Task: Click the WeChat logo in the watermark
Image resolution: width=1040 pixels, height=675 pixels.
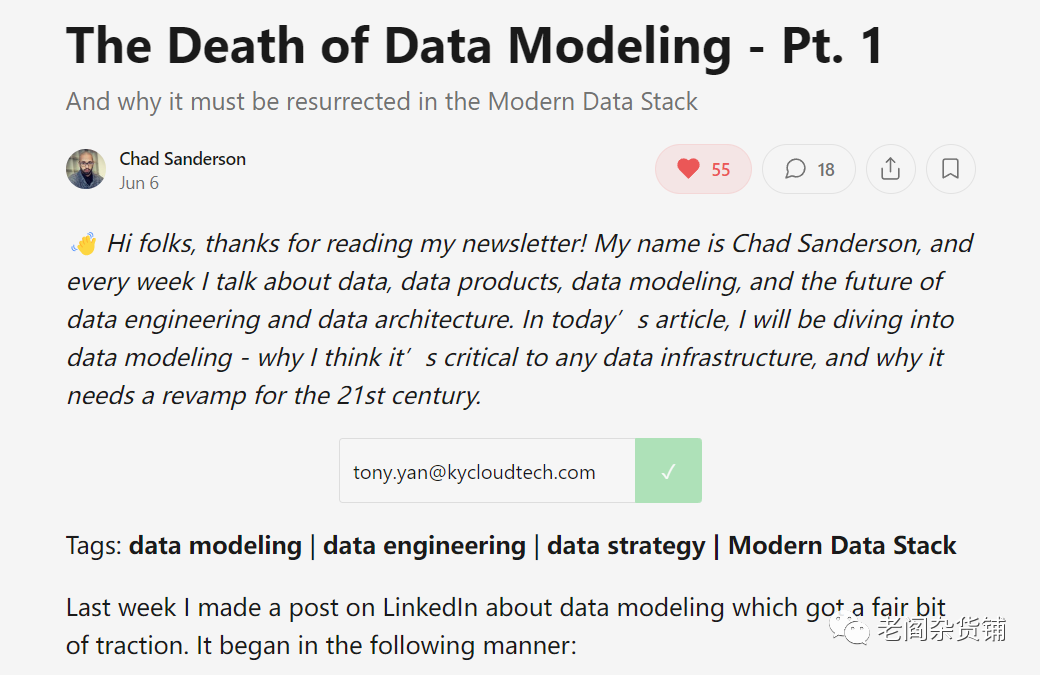Action: point(853,630)
